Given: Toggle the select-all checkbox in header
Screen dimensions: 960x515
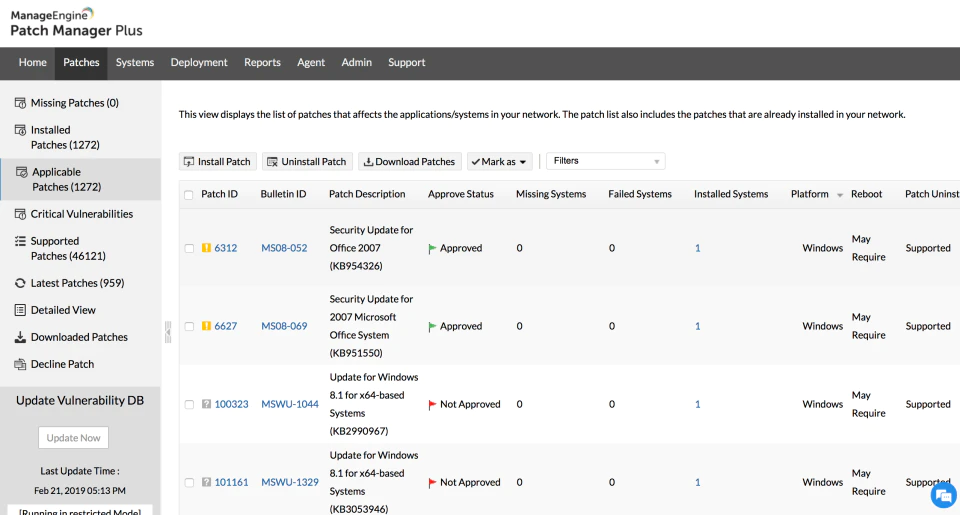Looking at the screenshot, I should point(189,195).
